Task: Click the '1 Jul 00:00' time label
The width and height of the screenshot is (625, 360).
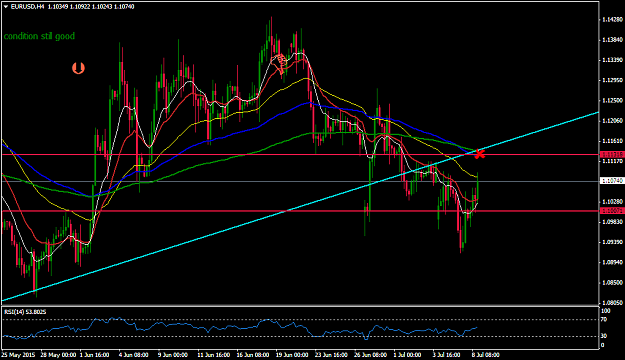Action: (x=407, y=354)
